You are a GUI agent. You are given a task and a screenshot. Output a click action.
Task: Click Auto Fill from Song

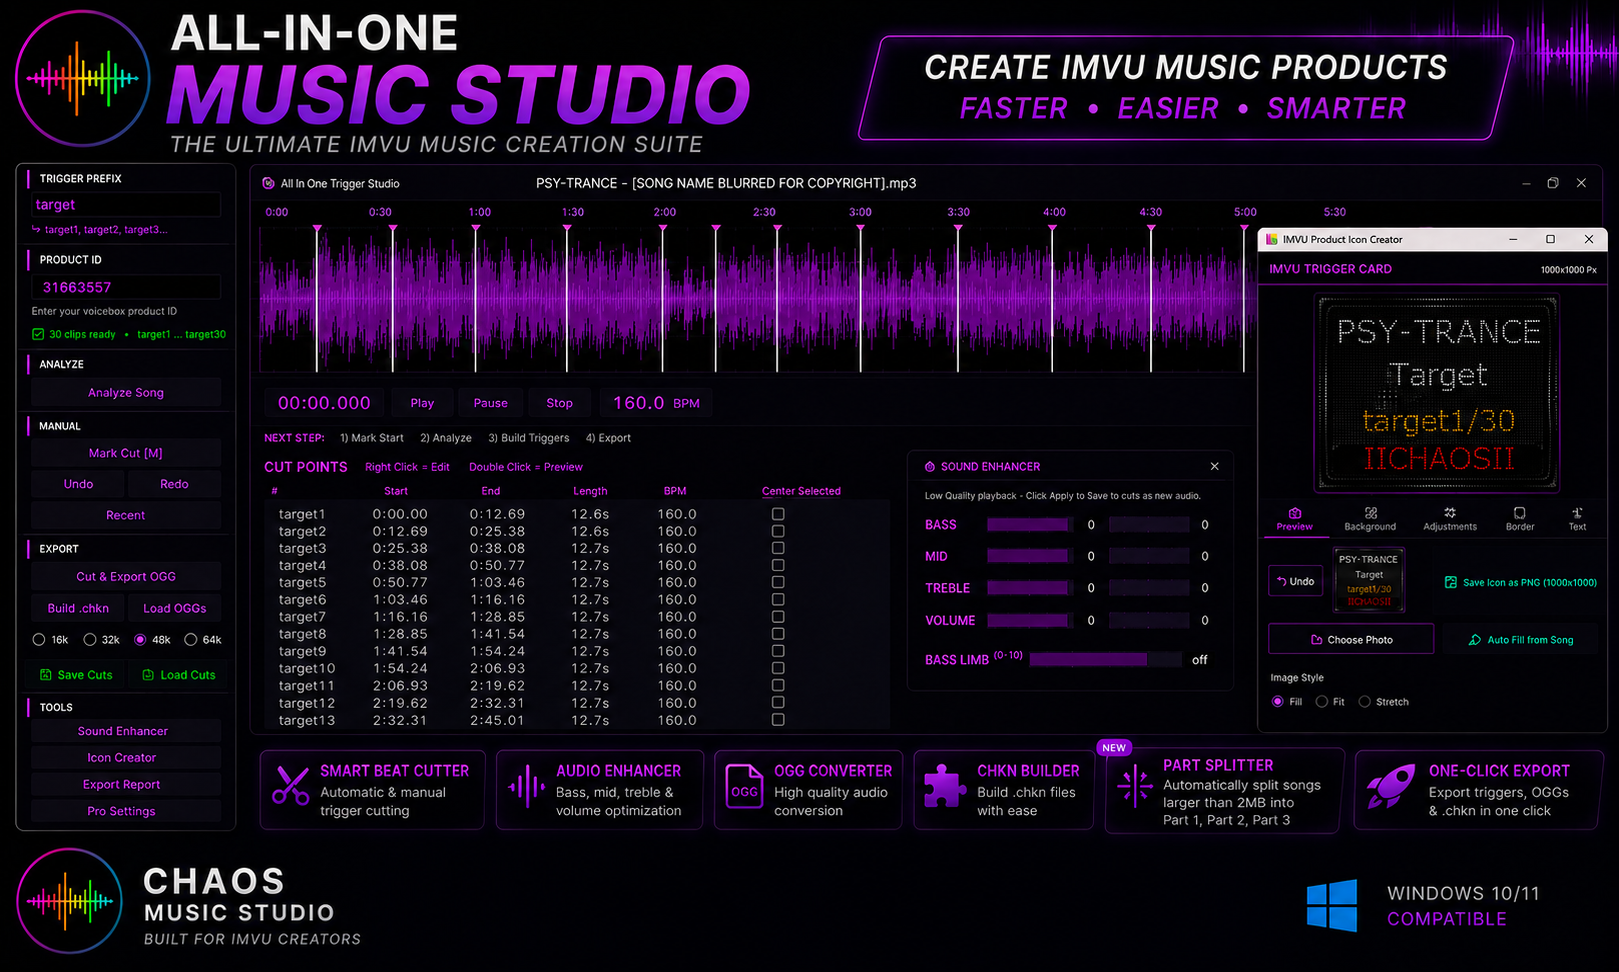(1520, 640)
